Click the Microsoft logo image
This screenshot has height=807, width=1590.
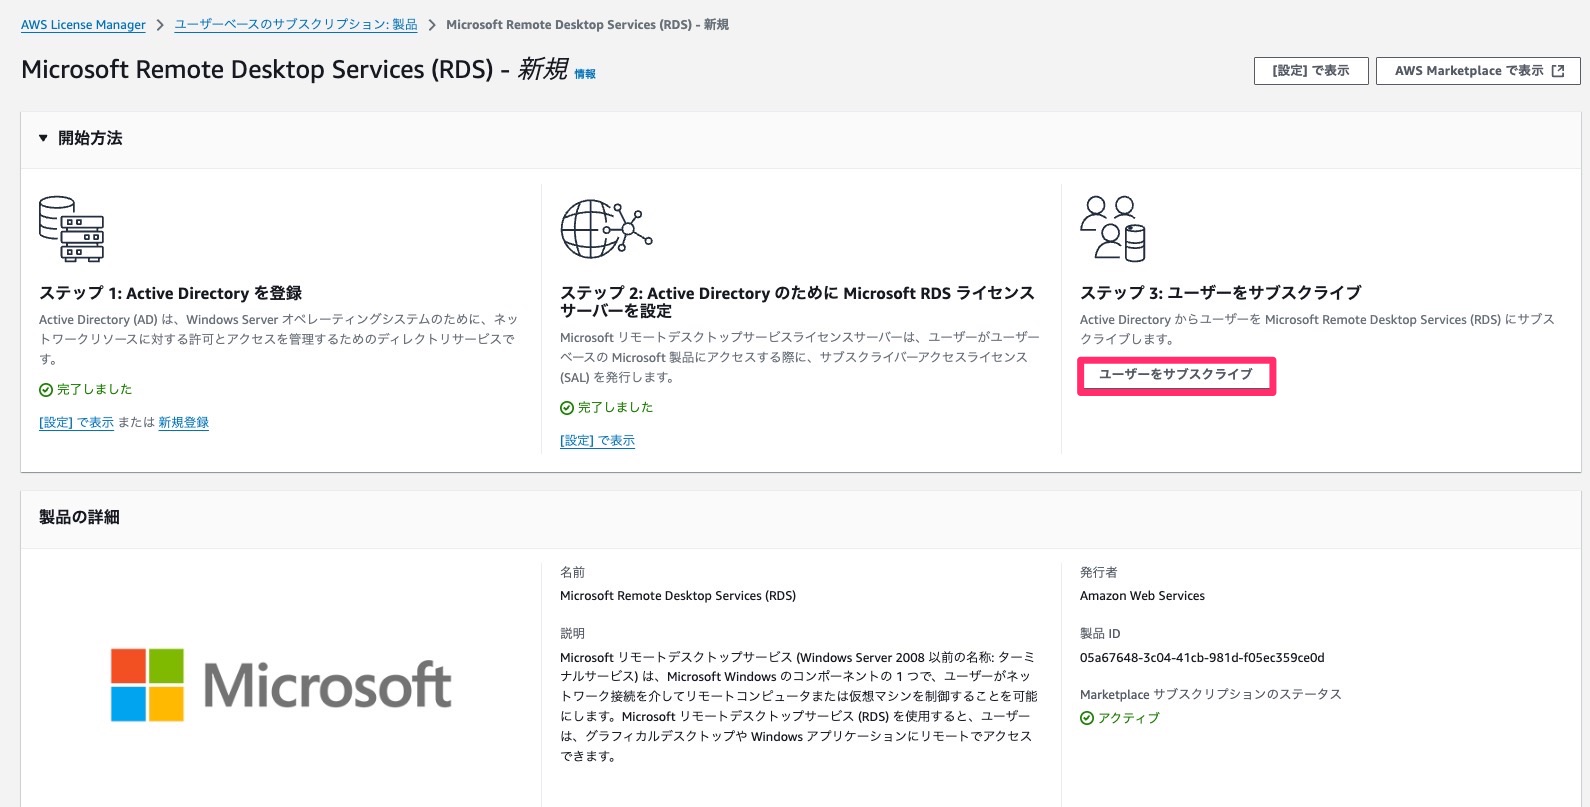(x=281, y=685)
